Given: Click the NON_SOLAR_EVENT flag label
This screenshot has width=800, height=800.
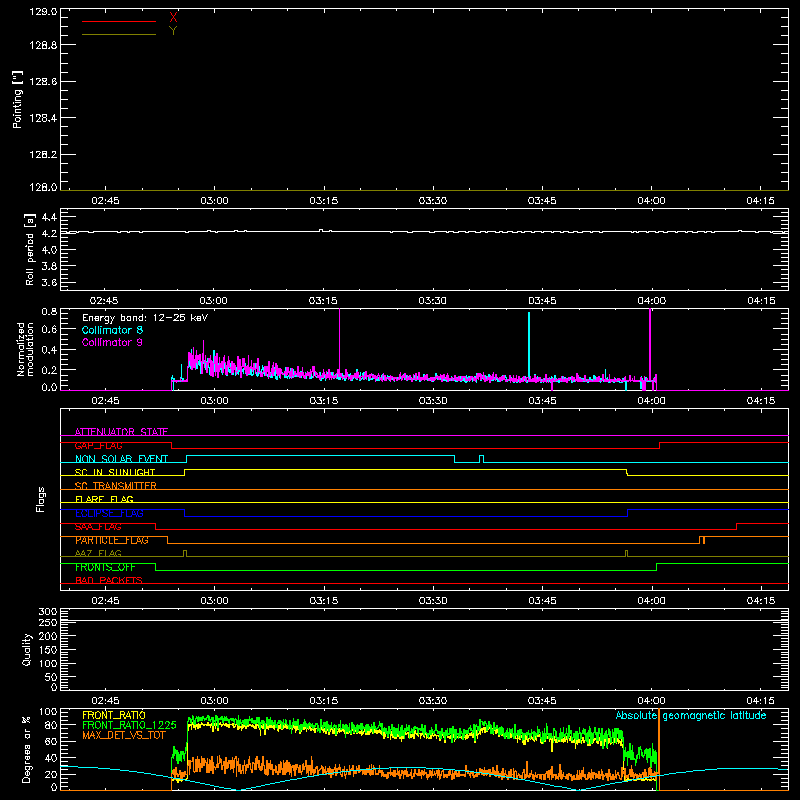Looking at the screenshot, I should click(x=121, y=459).
